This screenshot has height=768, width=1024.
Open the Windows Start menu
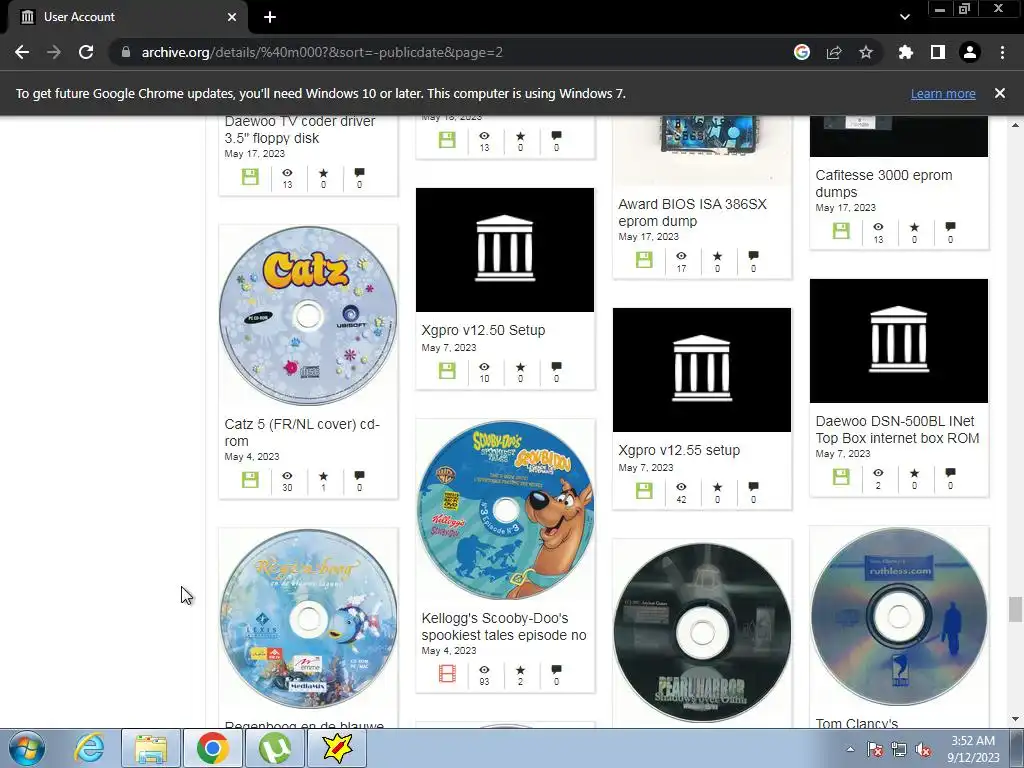click(x=26, y=748)
